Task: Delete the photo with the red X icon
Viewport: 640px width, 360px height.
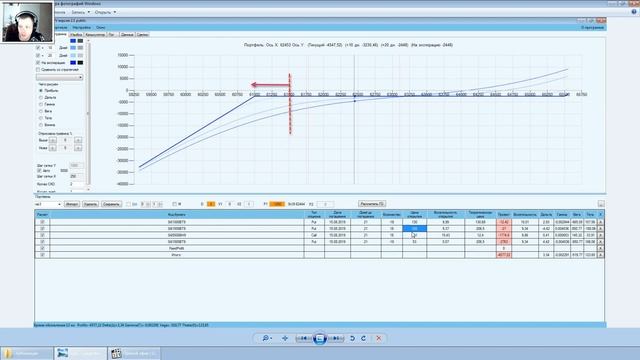Action: pos(379,338)
